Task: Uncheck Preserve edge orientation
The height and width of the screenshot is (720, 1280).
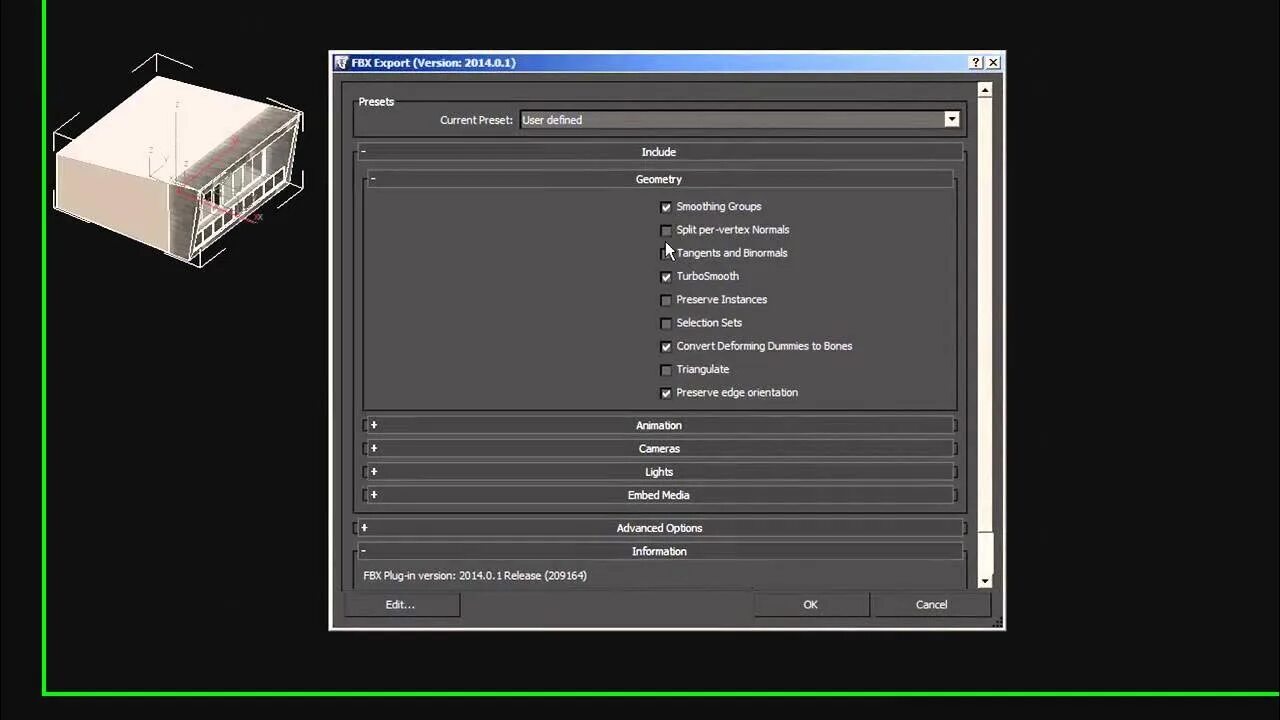Action: coord(666,393)
